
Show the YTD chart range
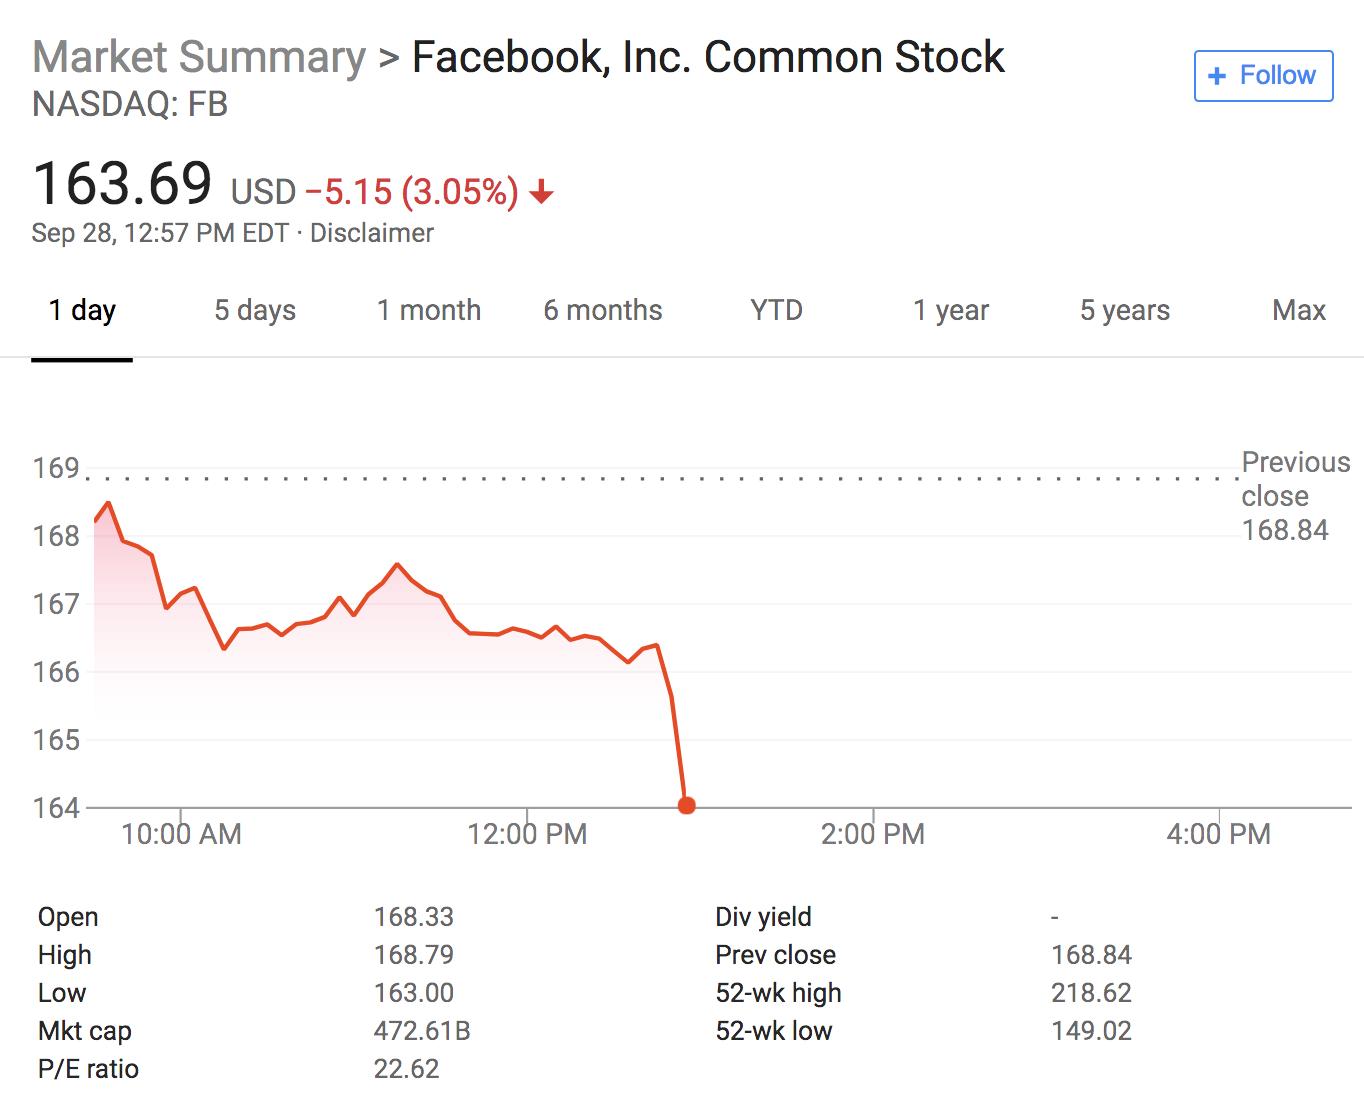click(x=777, y=310)
